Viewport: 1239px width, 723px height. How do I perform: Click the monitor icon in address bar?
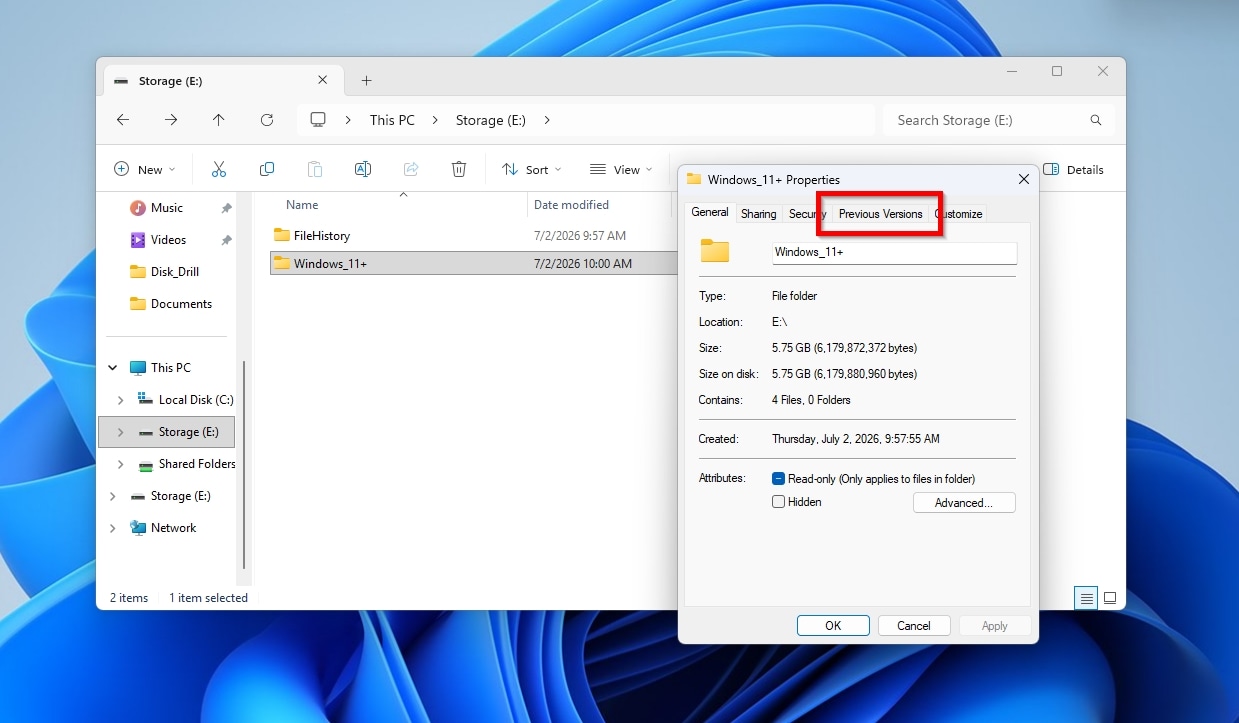(318, 120)
